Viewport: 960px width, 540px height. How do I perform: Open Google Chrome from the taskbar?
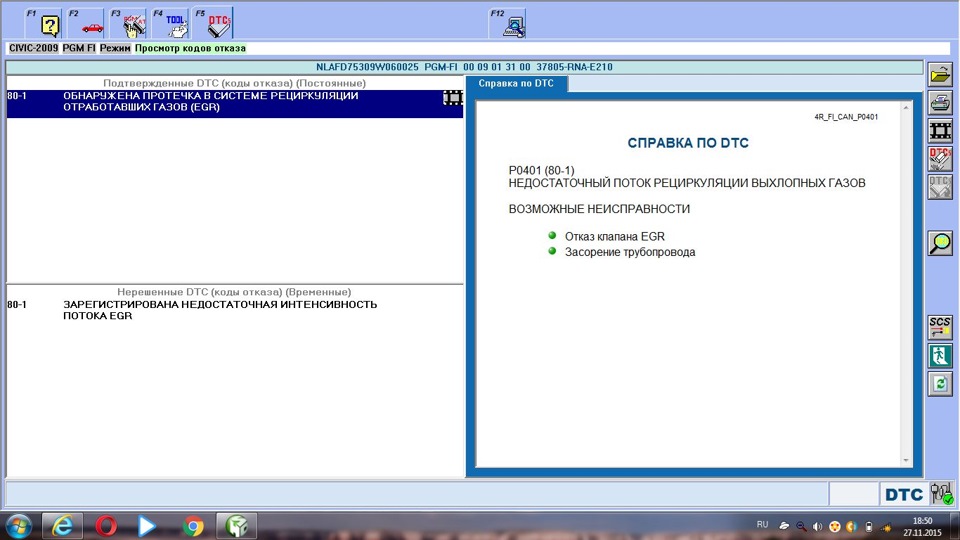click(x=193, y=527)
